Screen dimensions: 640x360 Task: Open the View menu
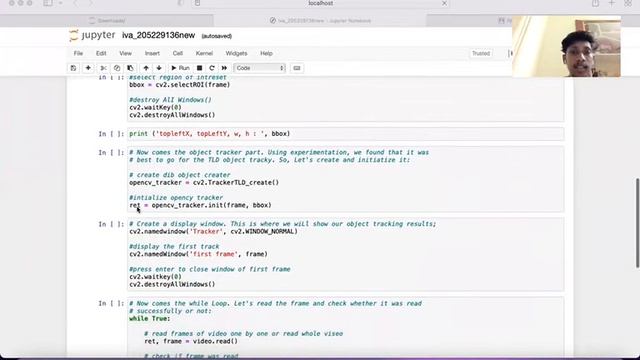[125, 53]
